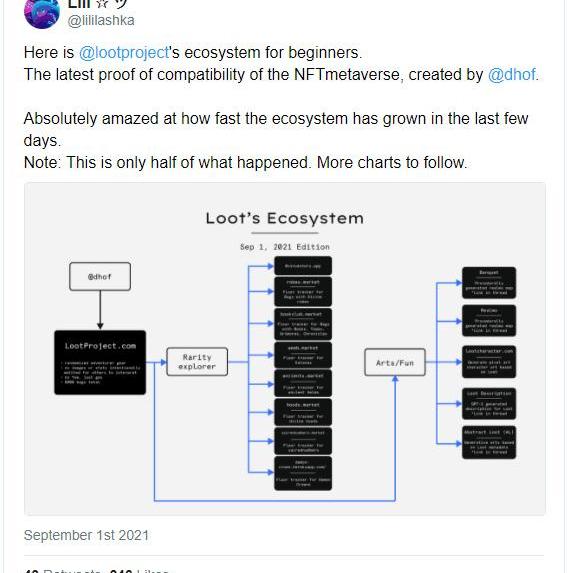Click the September 1st 2021 date
This screenshot has height=573, width=567.
click(86, 535)
